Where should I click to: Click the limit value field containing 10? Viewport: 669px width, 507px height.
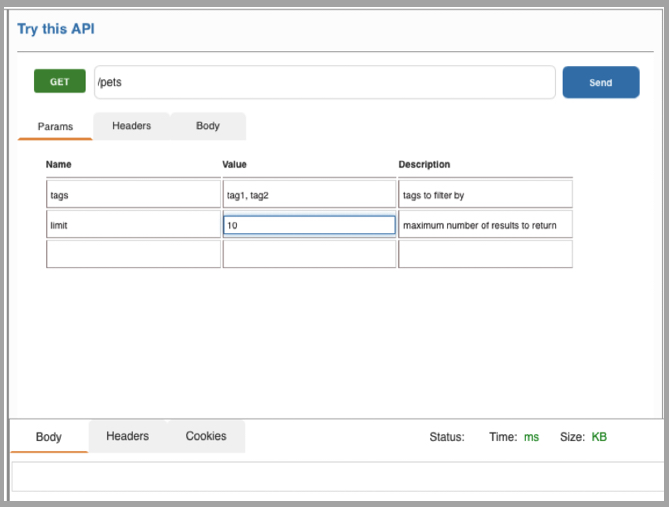pos(309,225)
